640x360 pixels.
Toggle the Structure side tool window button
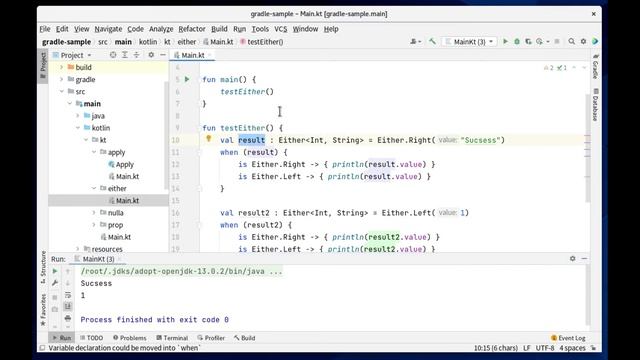[43, 267]
